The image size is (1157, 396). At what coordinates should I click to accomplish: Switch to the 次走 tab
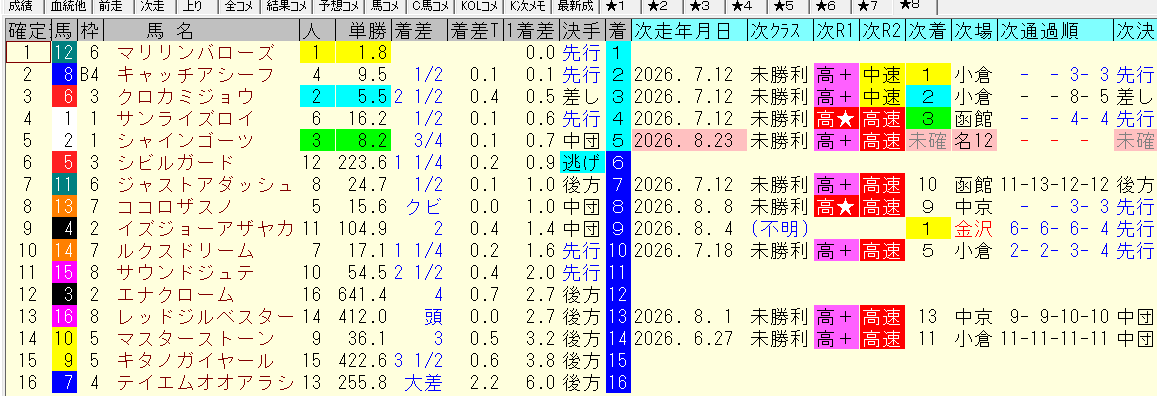coord(153,7)
